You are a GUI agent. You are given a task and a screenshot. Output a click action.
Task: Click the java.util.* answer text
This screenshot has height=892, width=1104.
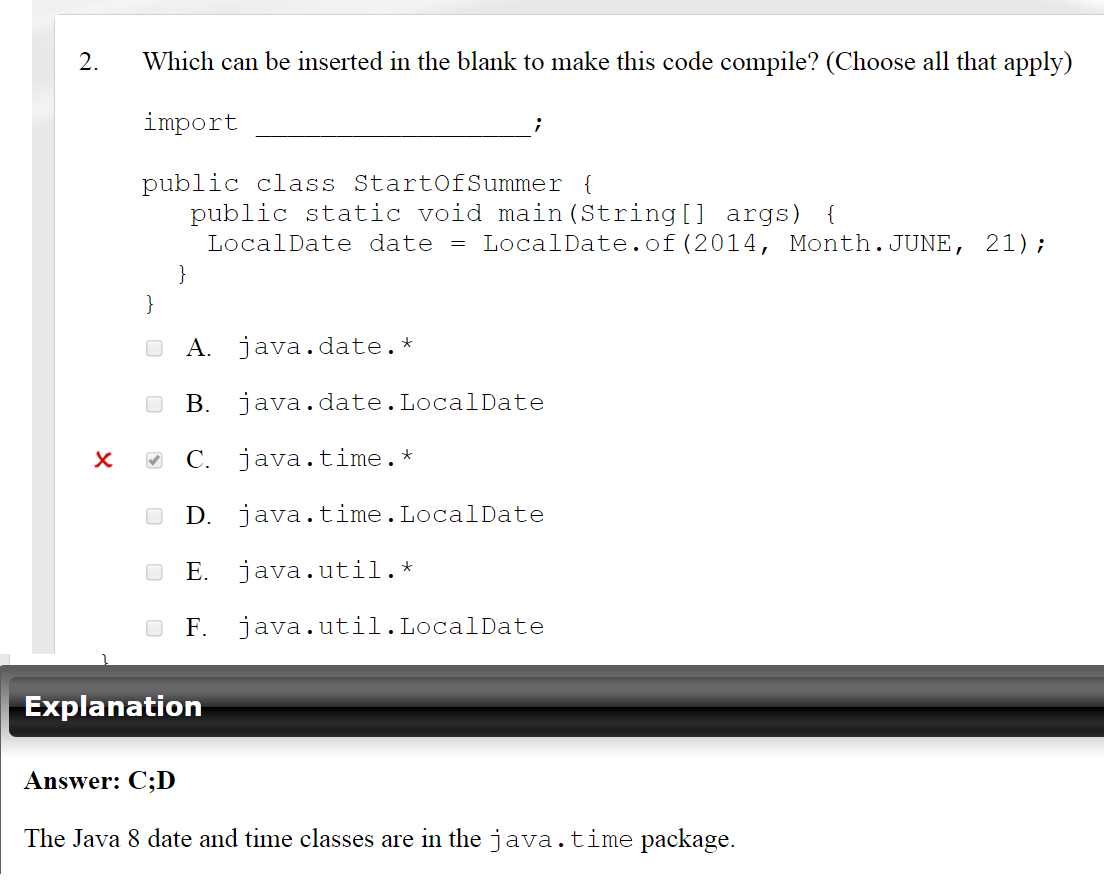326,571
